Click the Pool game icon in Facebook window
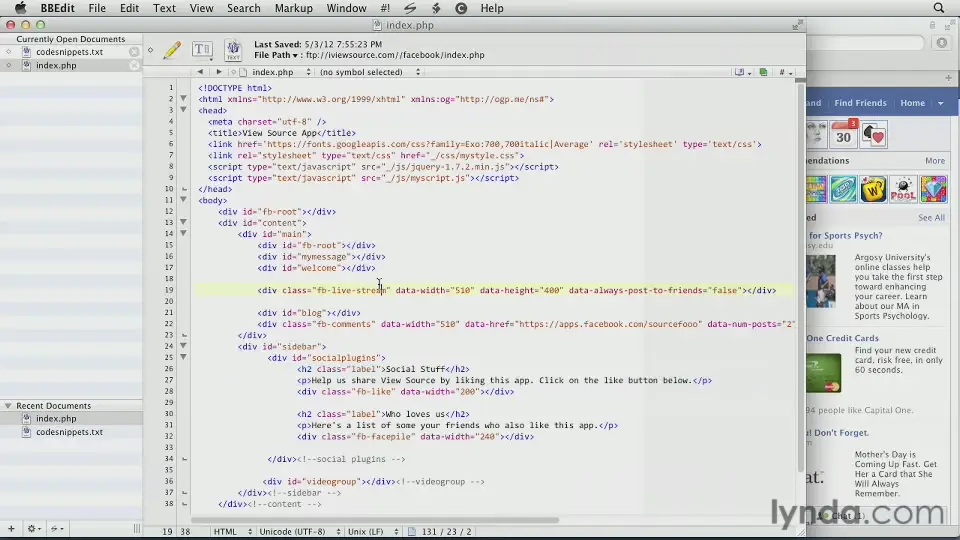 point(903,189)
